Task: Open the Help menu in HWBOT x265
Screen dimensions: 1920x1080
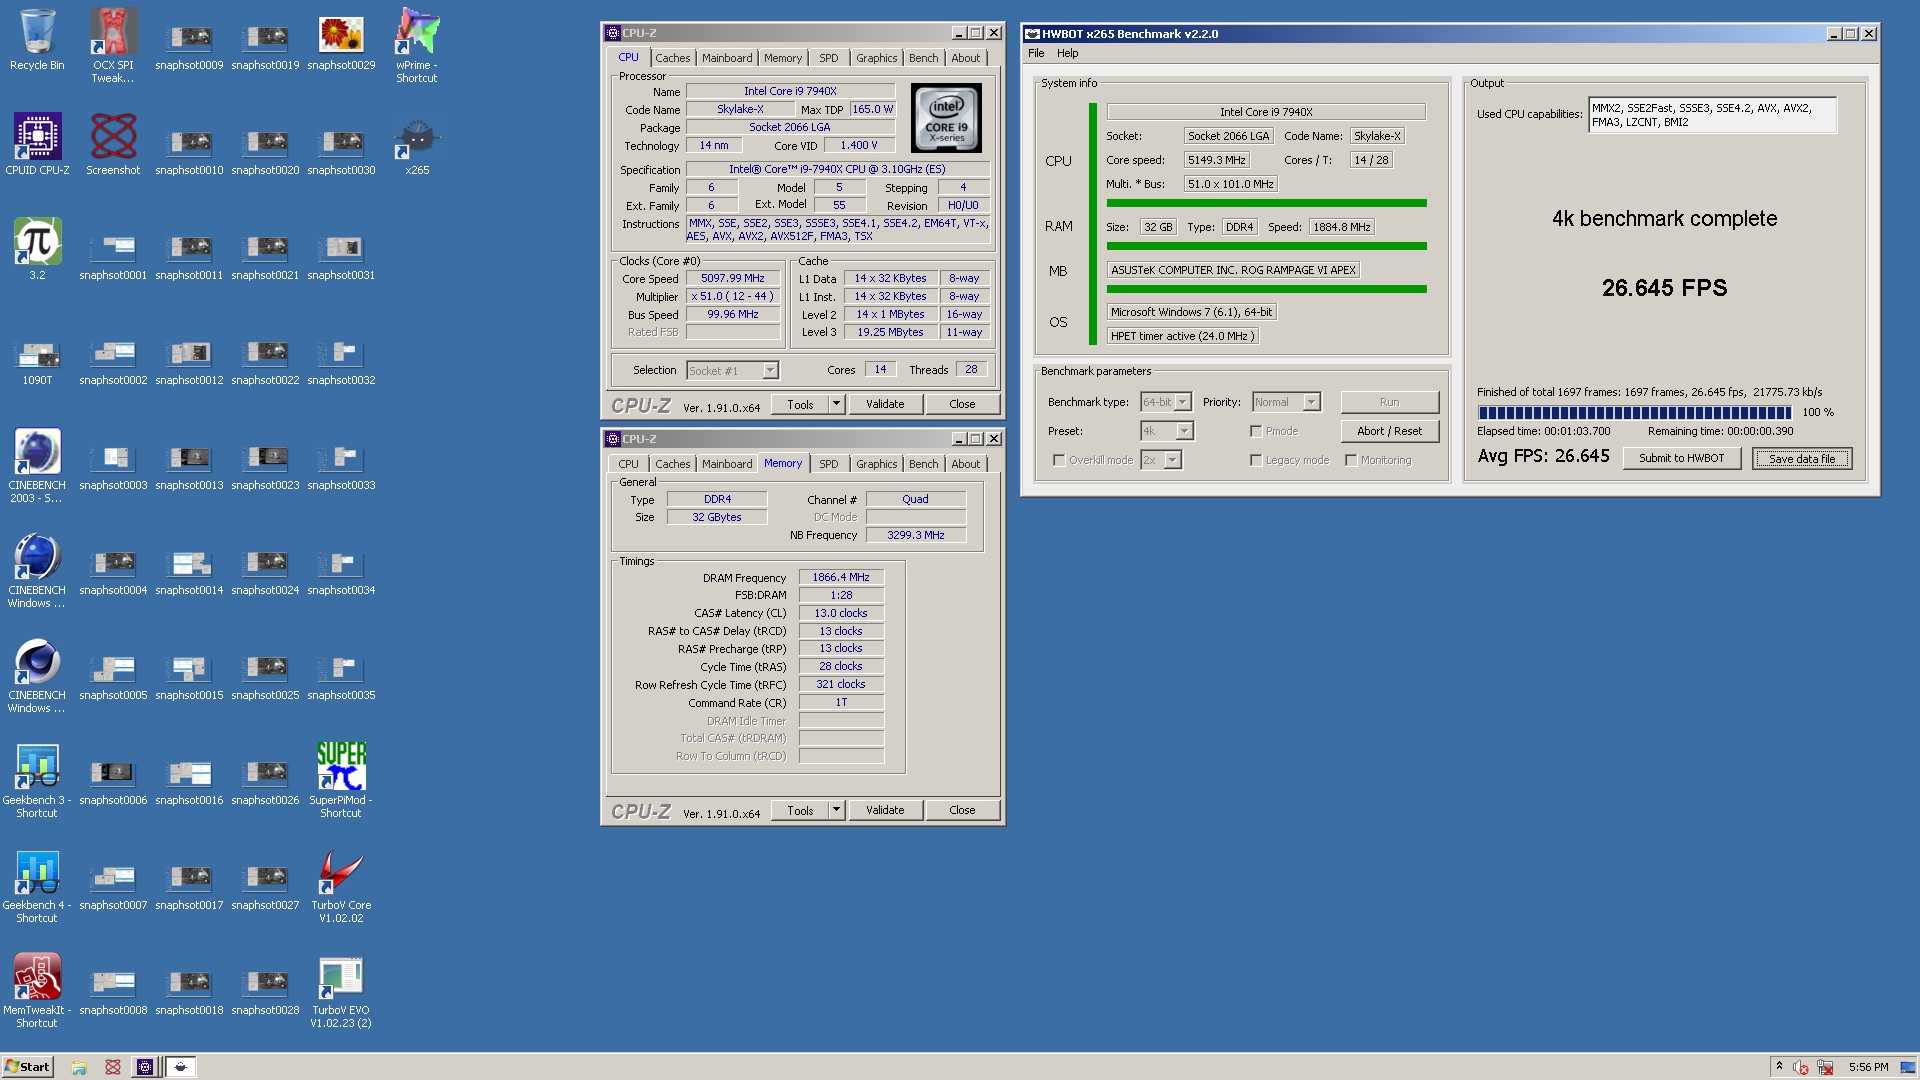Action: pyautogui.click(x=1068, y=53)
